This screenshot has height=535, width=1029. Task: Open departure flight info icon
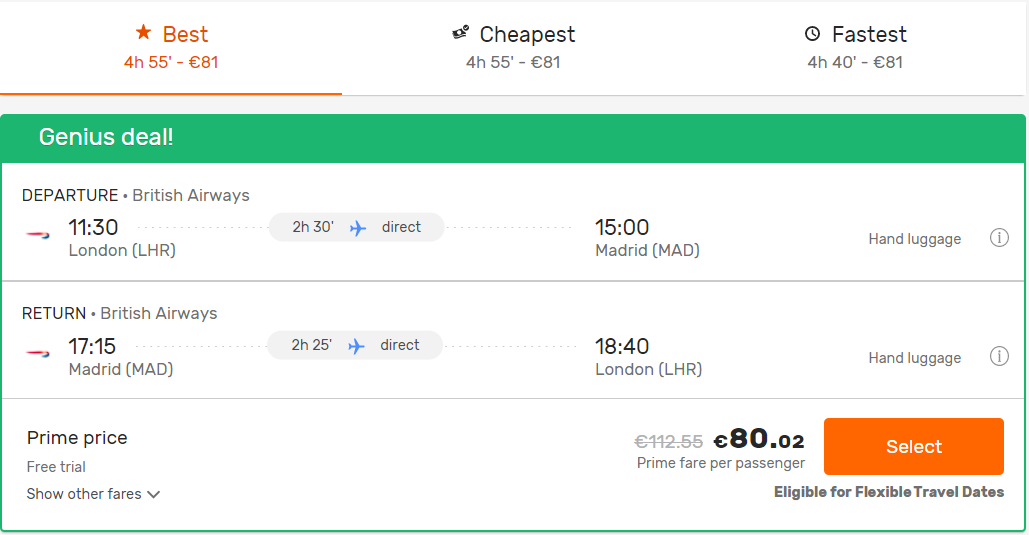coord(998,238)
